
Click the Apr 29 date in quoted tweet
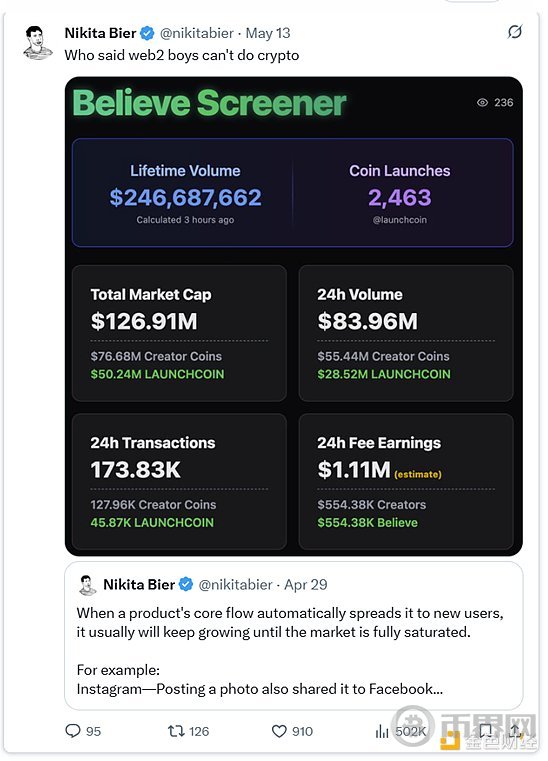coord(306,584)
